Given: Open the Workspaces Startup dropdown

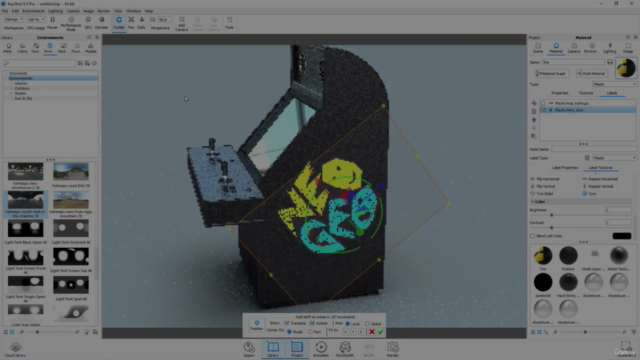Looking at the screenshot, I should click(13, 19).
